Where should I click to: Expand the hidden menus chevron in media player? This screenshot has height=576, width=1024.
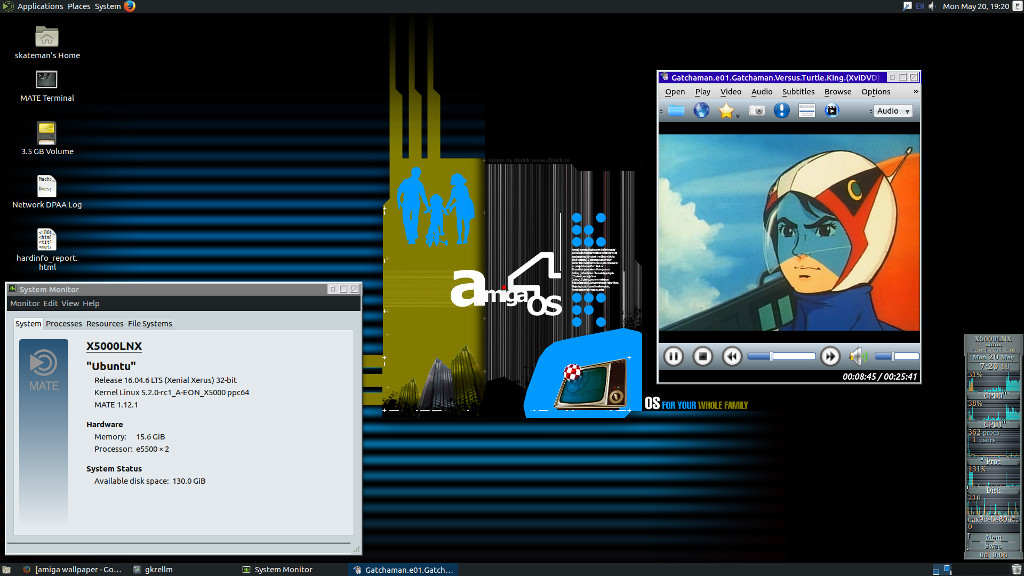[x=915, y=91]
